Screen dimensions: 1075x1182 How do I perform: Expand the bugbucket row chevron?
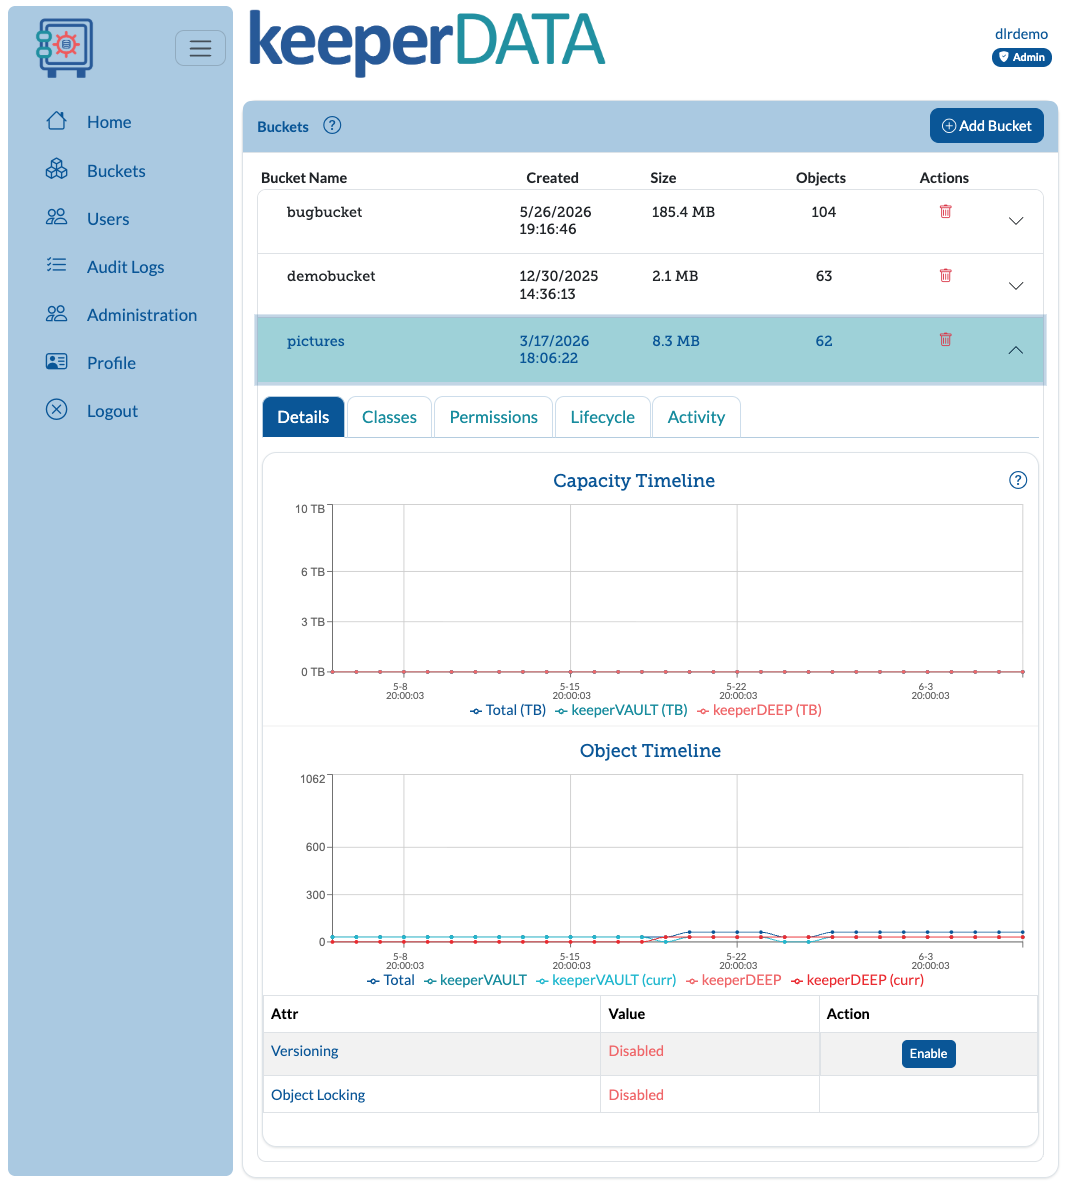point(1016,221)
